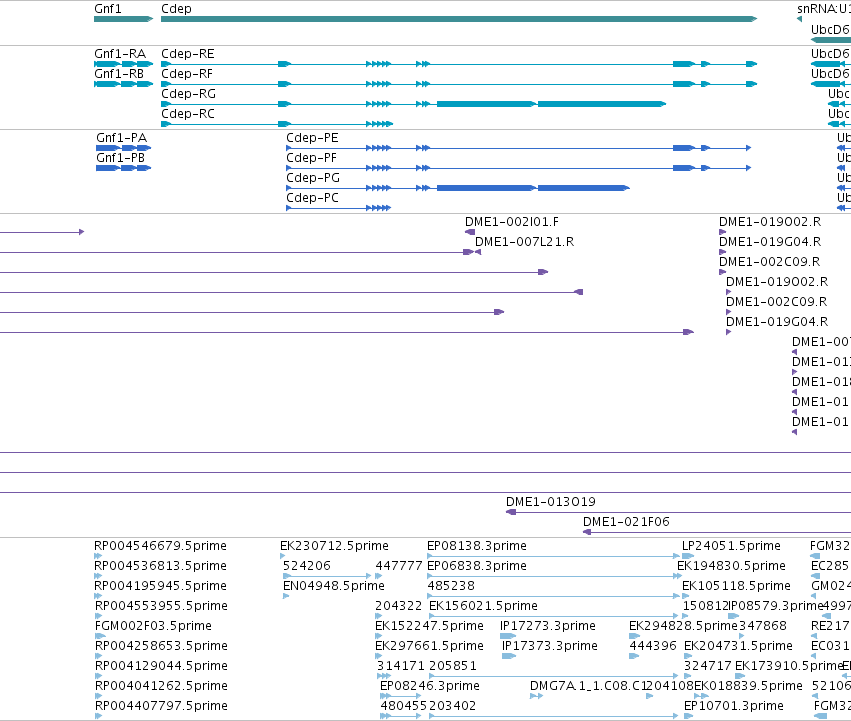The width and height of the screenshot is (851, 721).
Task: Click the Cdep gene span bar
Action: (459, 19)
